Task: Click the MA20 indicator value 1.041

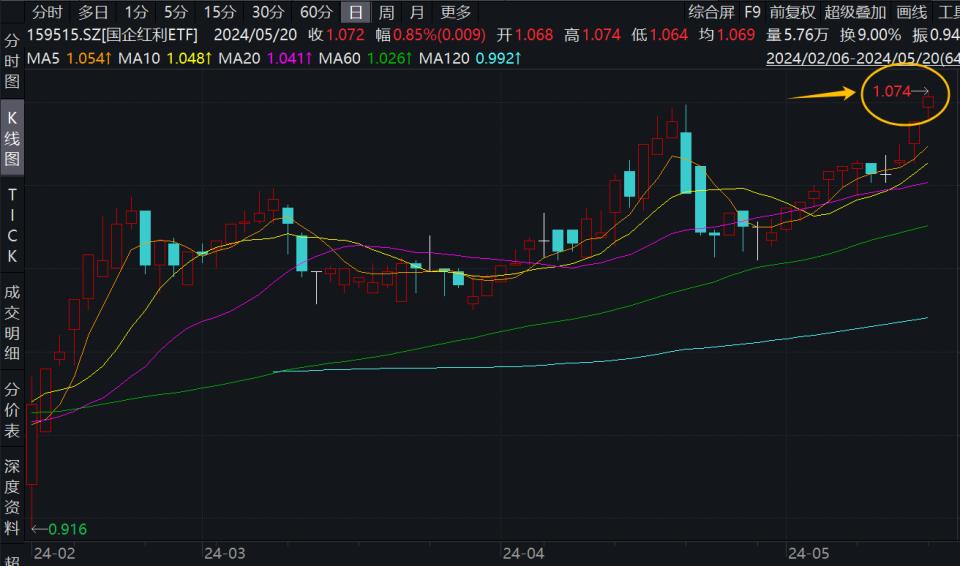Action: pos(290,59)
